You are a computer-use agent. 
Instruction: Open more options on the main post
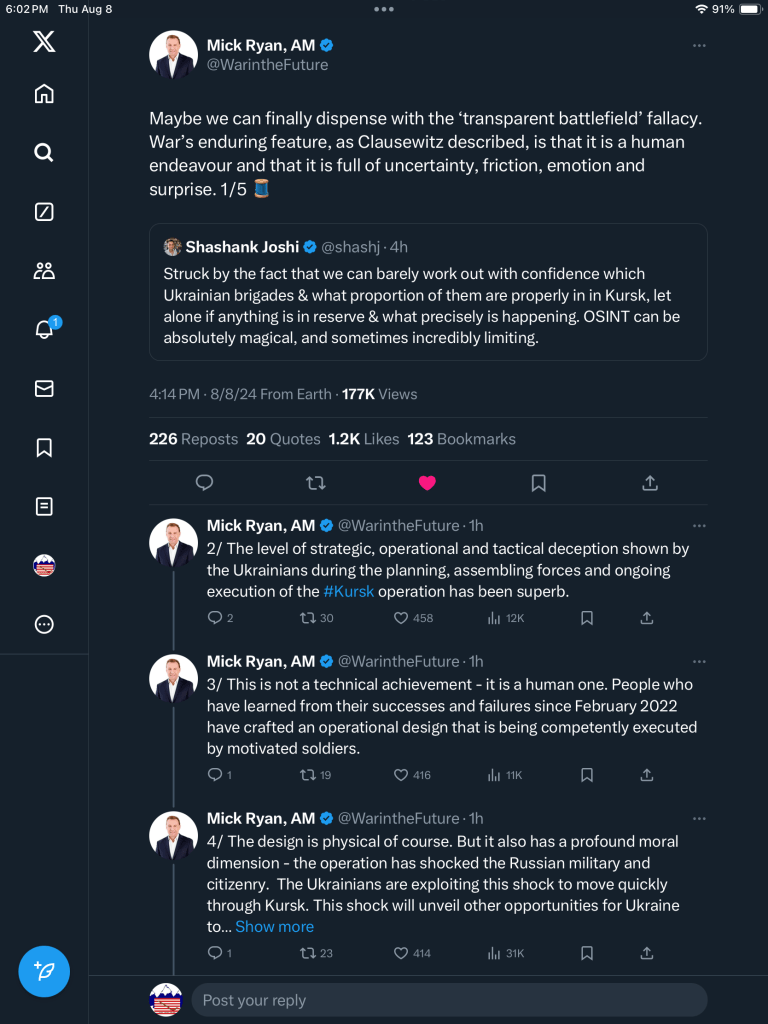pyautogui.click(x=699, y=45)
